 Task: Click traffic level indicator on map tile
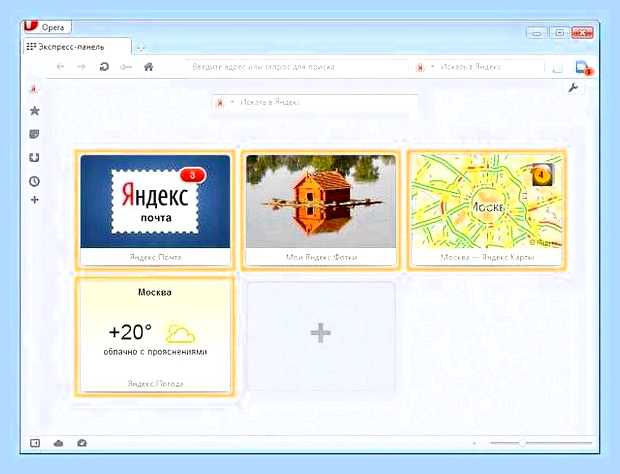[x=542, y=174]
